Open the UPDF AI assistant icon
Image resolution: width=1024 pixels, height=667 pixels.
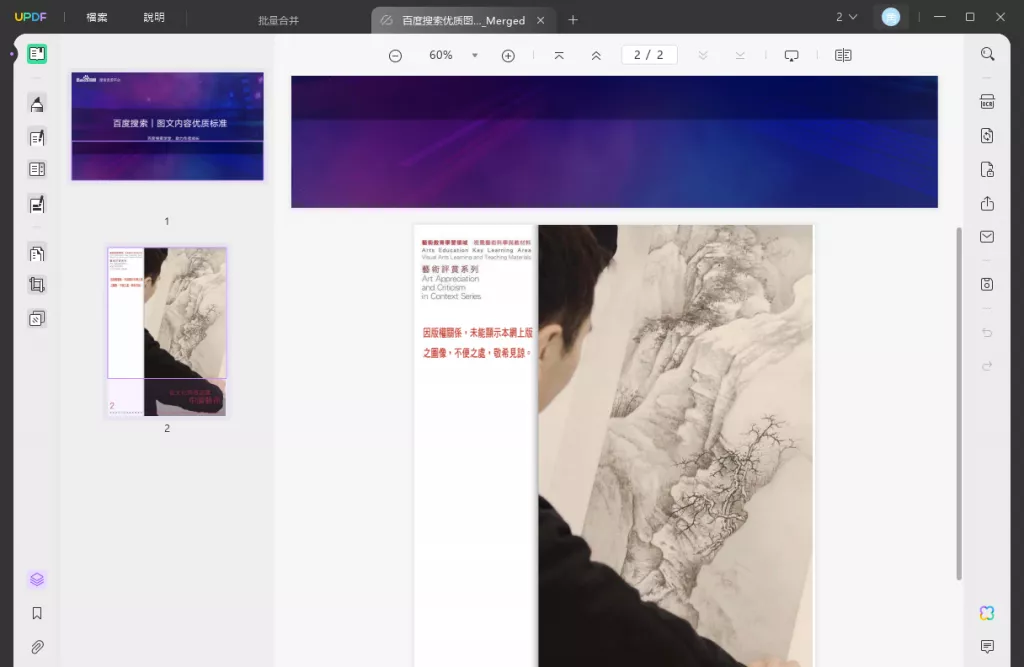click(987, 613)
